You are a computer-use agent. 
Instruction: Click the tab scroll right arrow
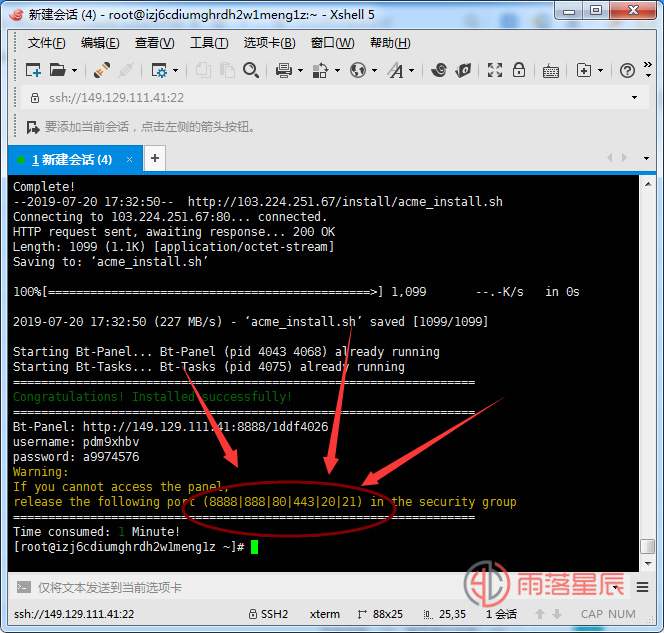[x=624, y=158]
